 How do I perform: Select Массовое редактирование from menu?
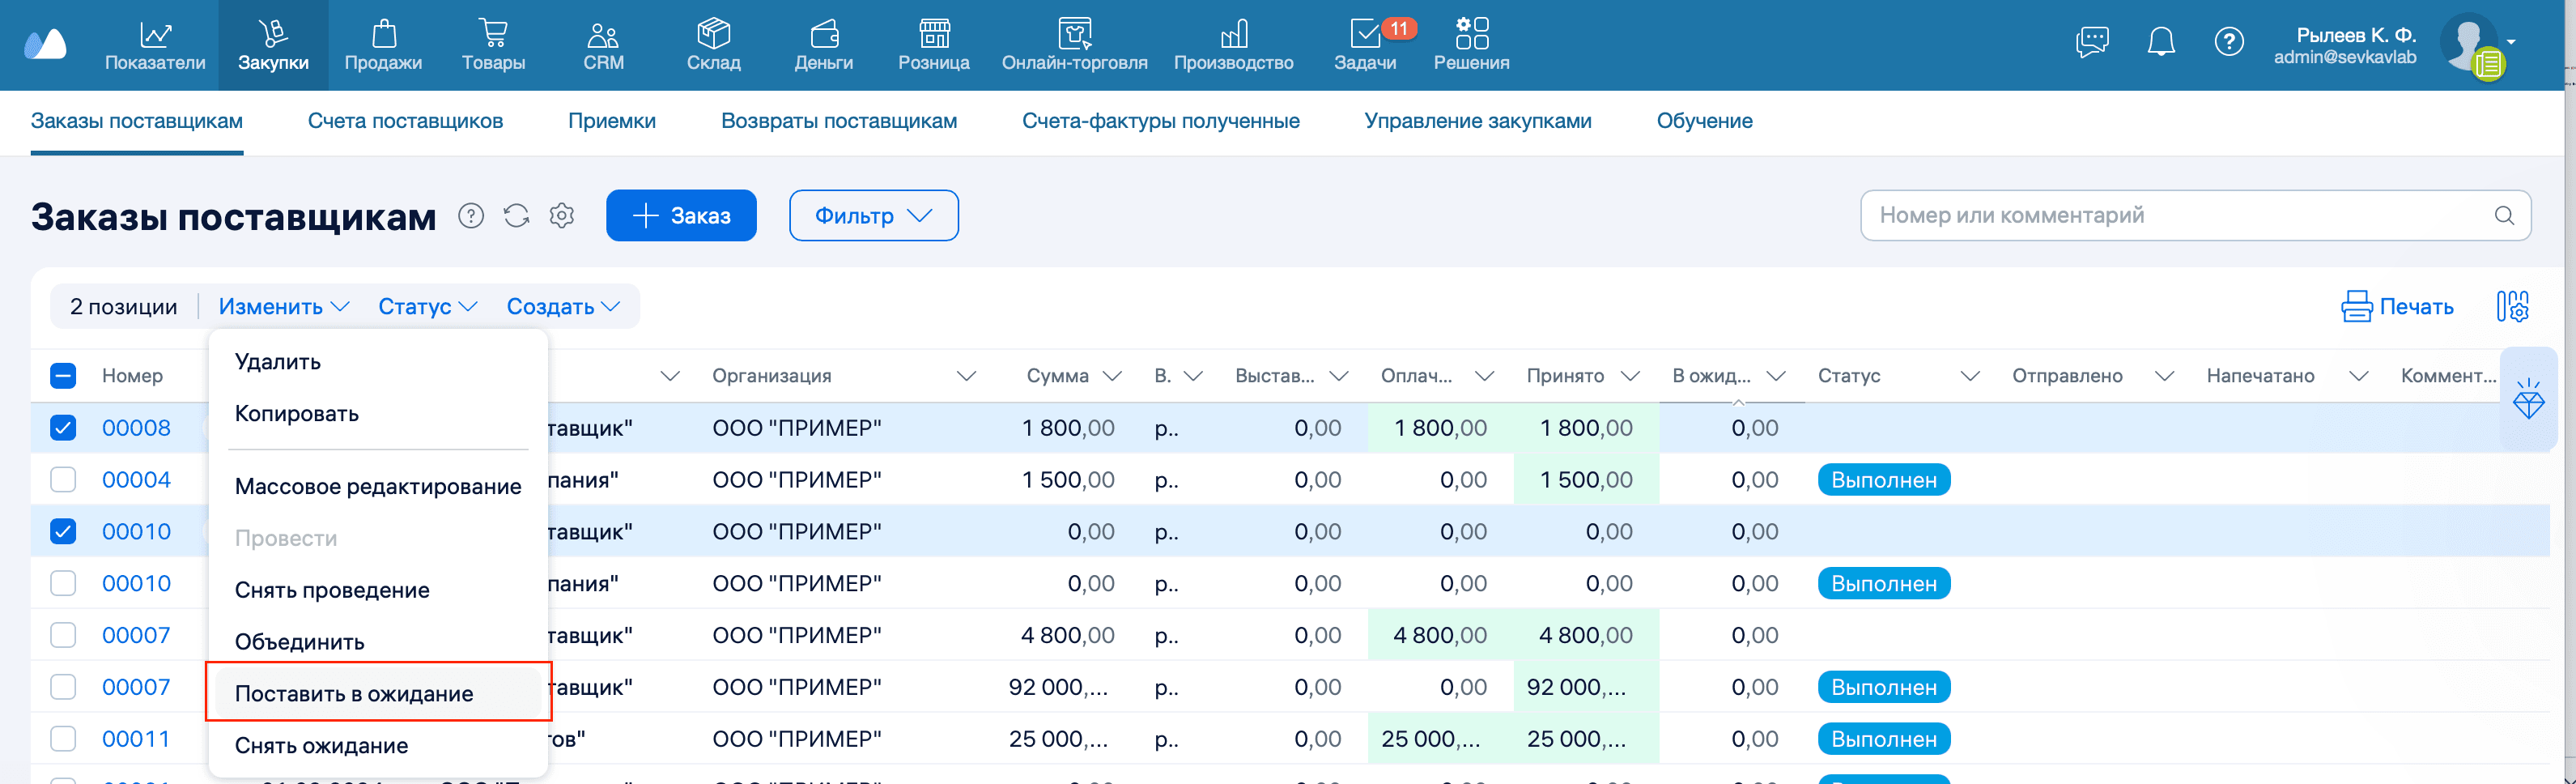pyautogui.click(x=378, y=486)
